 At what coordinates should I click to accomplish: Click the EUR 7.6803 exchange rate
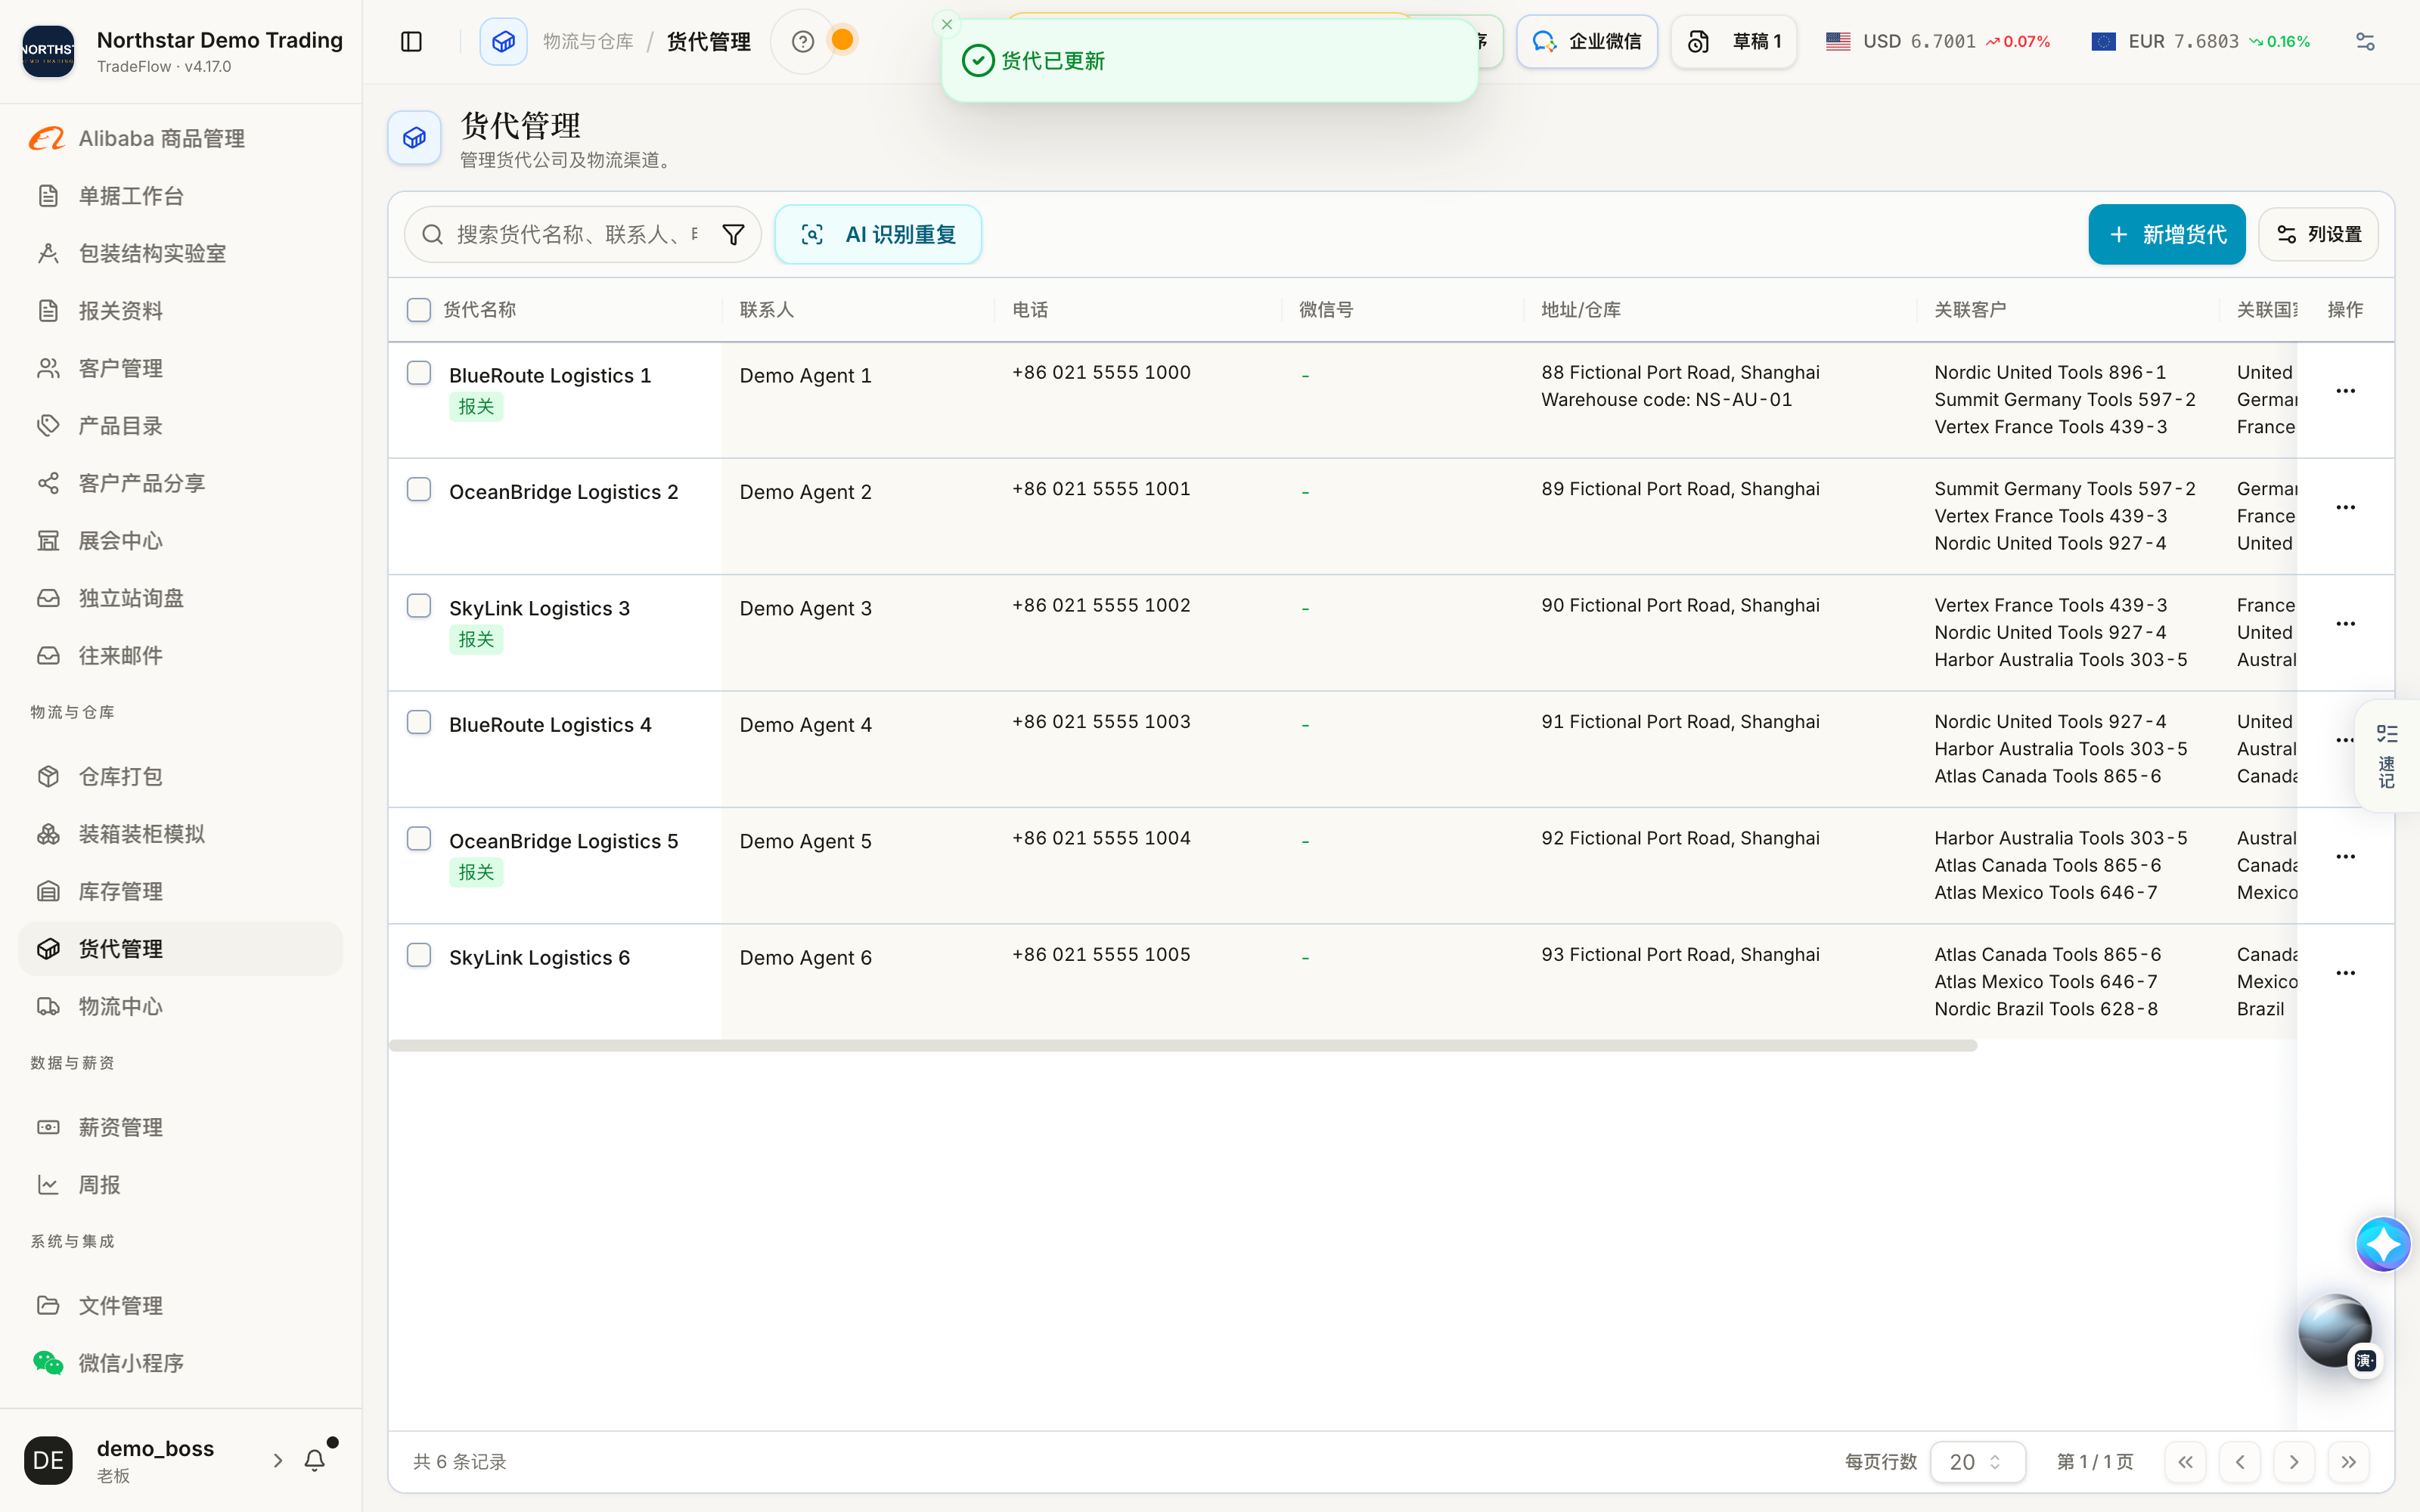tap(2200, 41)
